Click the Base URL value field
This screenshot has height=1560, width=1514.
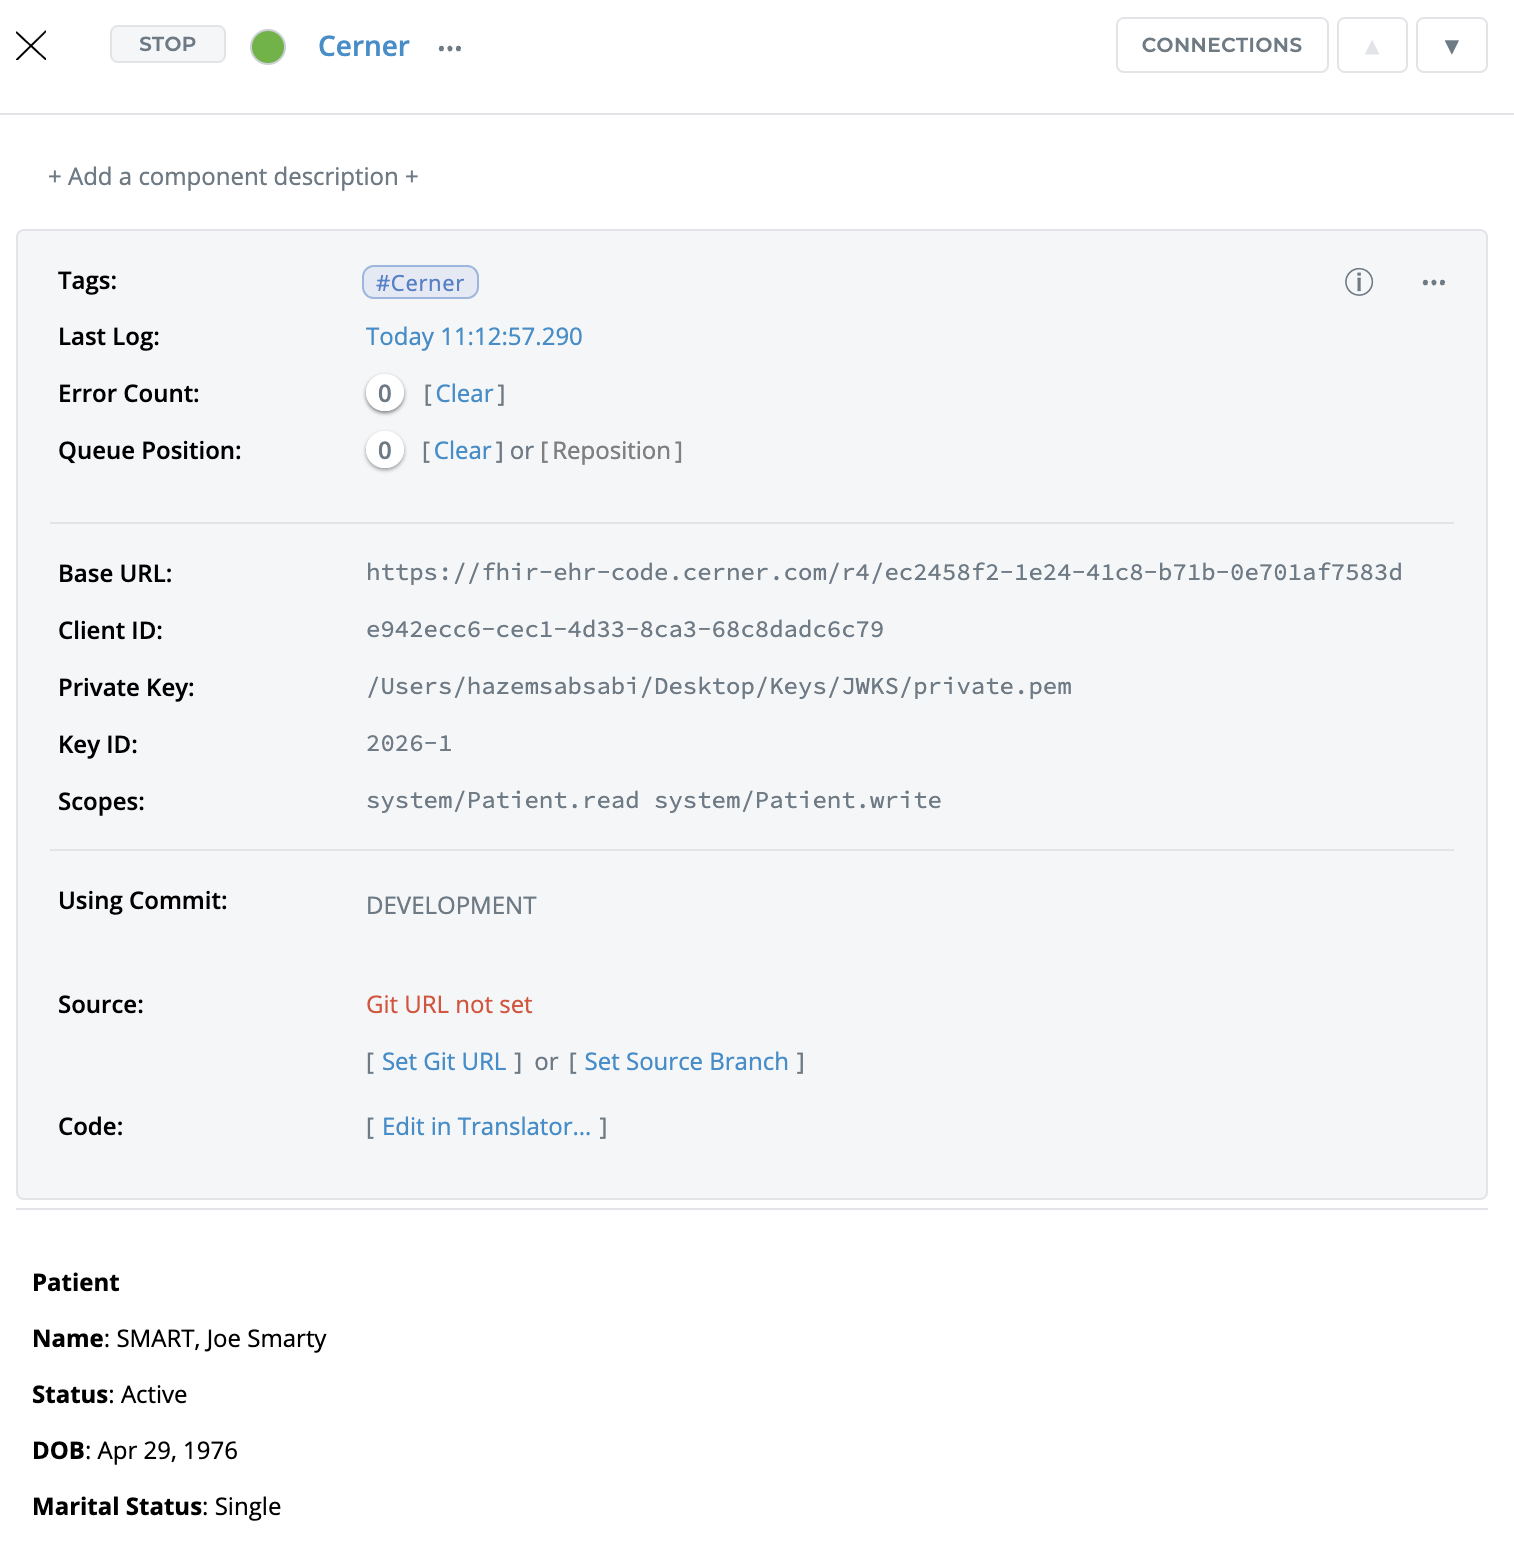[883, 573]
